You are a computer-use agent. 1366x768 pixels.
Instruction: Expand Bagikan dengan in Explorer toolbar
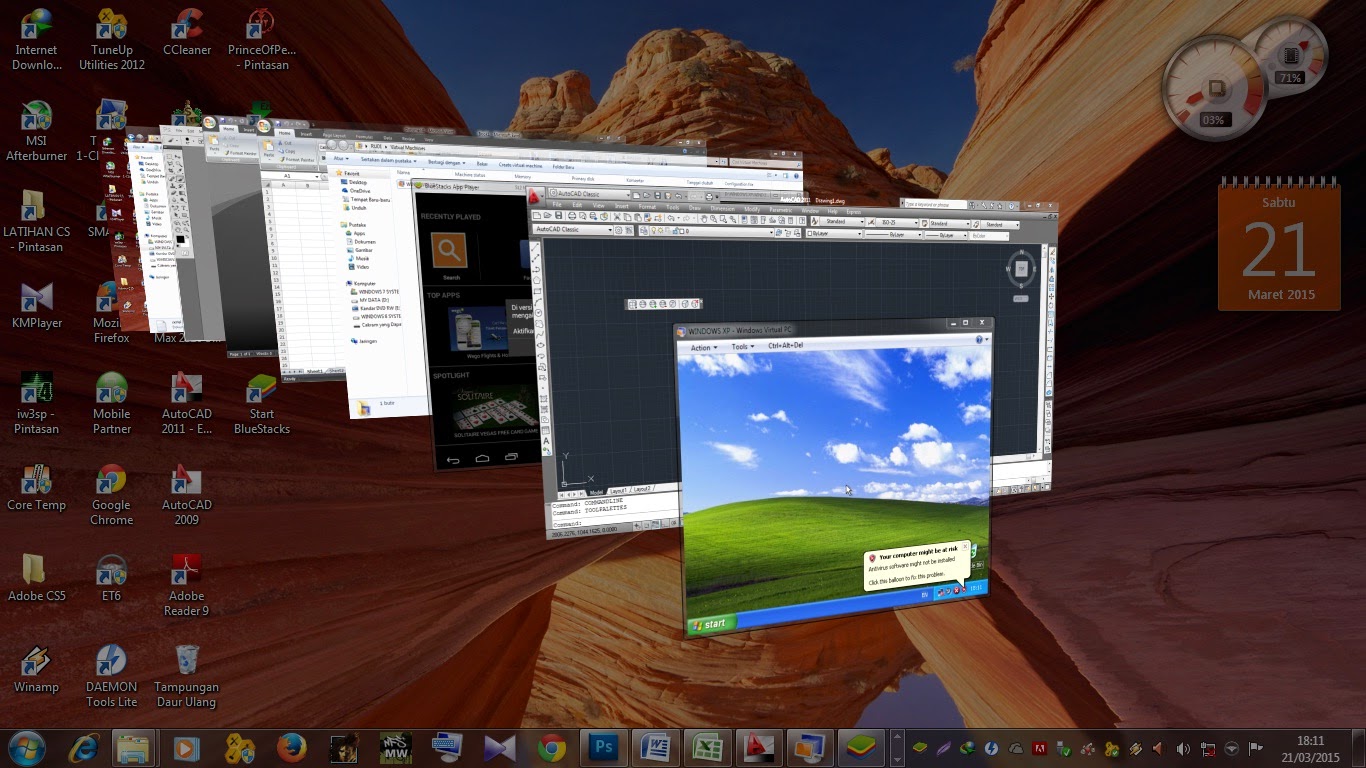click(448, 161)
